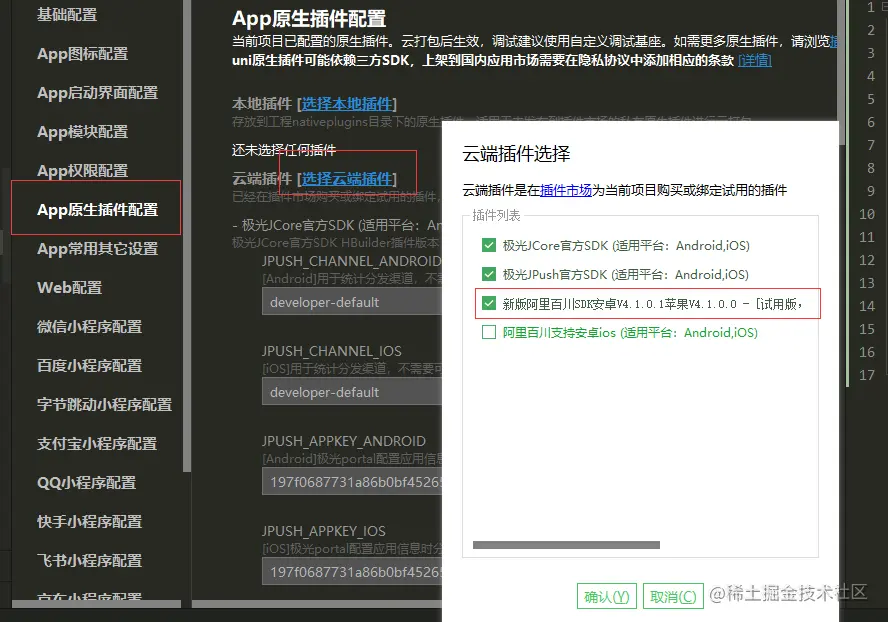Click 还未选择任何插件 text
The width and height of the screenshot is (888, 622).
(284, 150)
